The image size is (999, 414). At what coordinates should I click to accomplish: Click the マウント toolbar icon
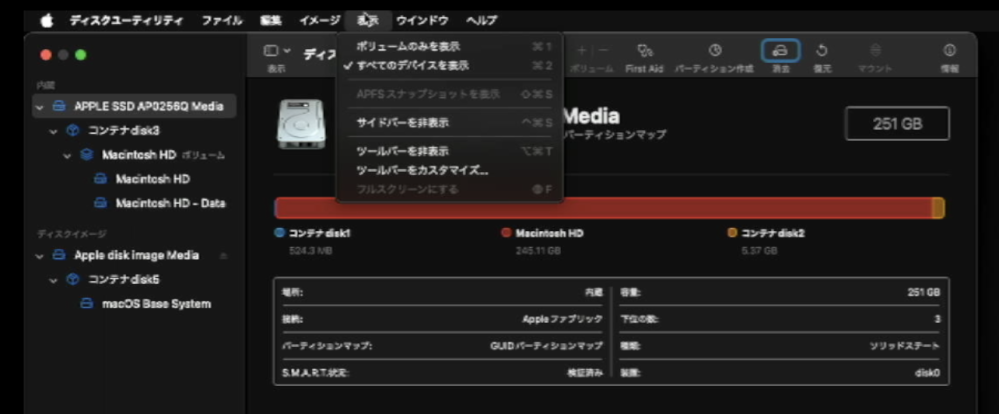877,50
